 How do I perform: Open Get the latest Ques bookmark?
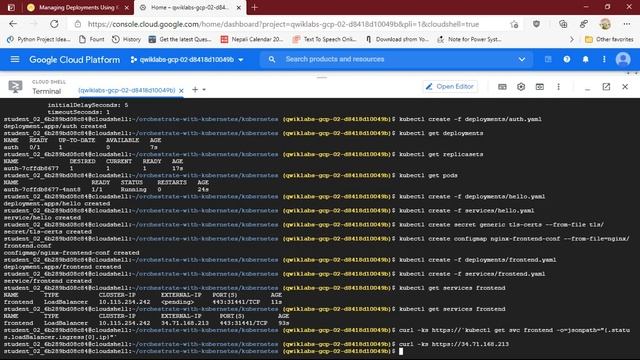(180, 39)
